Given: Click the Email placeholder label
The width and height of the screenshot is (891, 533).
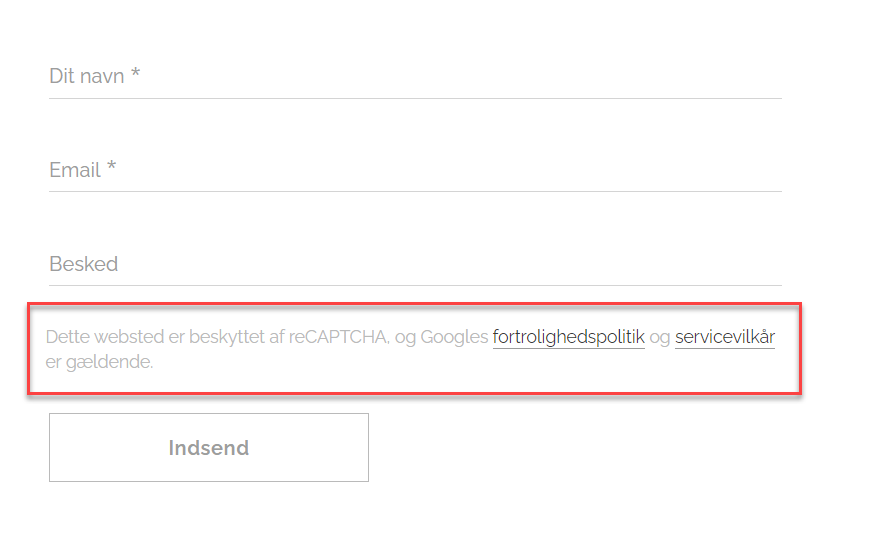Looking at the screenshot, I should tap(75, 170).
